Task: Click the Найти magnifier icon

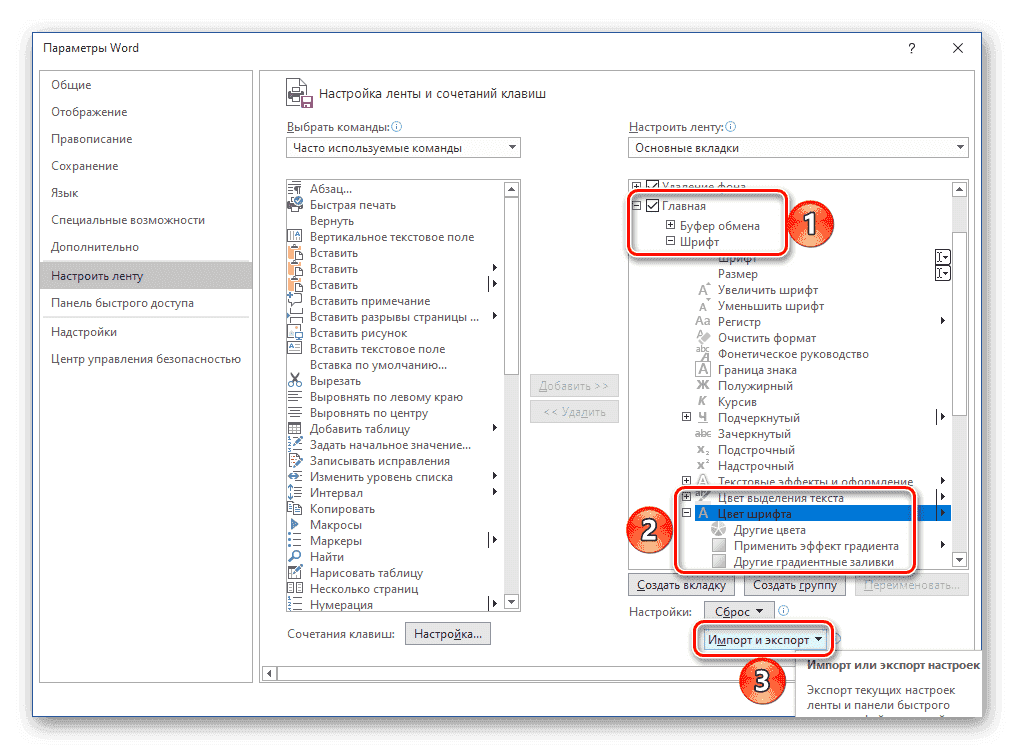Action: pyautogui.click(x=294, y=557)
